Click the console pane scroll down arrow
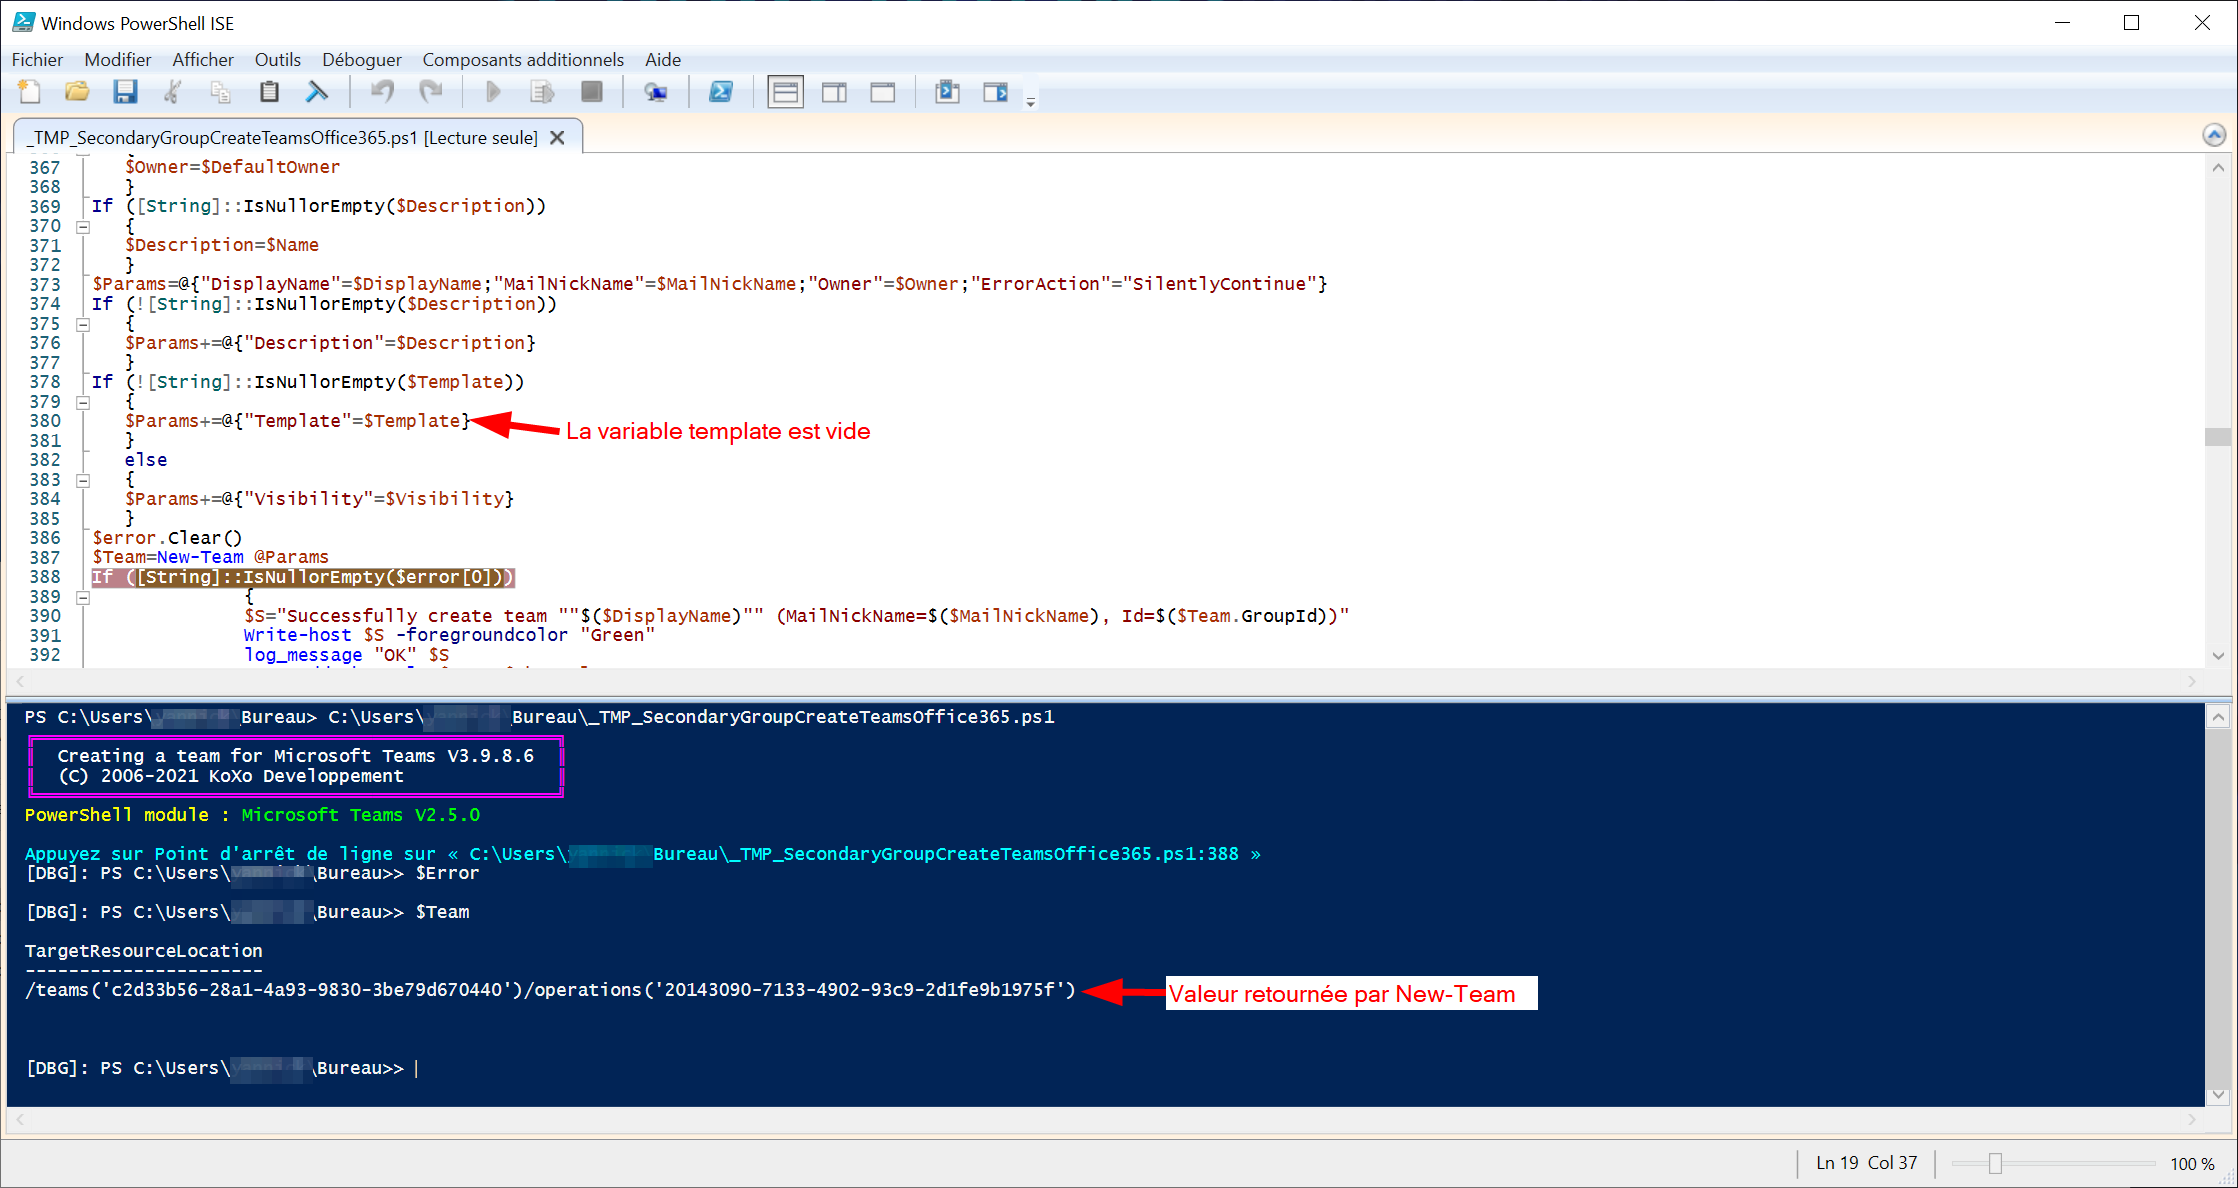The width and height of the screenshot is (2238, 1188). pos(2218,1095)
